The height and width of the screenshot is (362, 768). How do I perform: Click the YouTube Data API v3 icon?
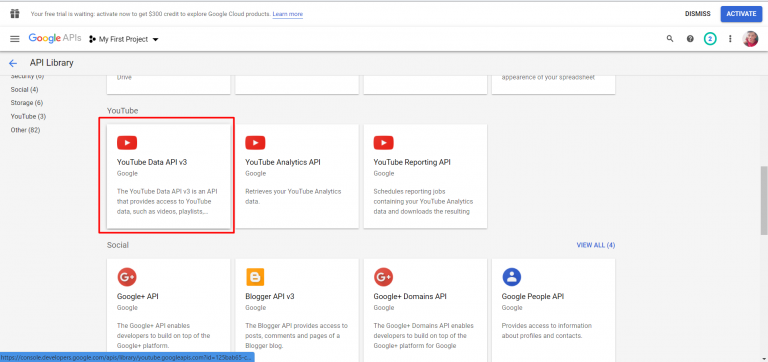(x=127, y=143)
